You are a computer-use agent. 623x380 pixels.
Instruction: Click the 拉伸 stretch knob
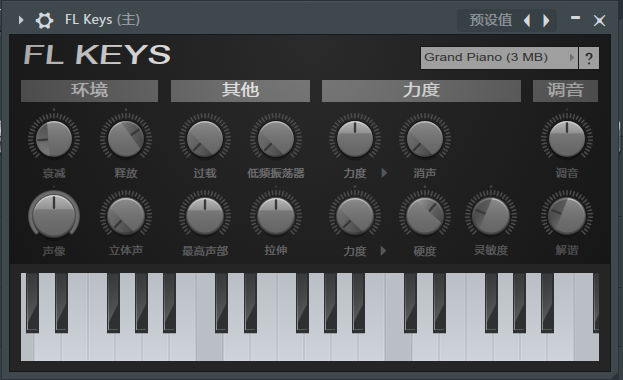276,216
